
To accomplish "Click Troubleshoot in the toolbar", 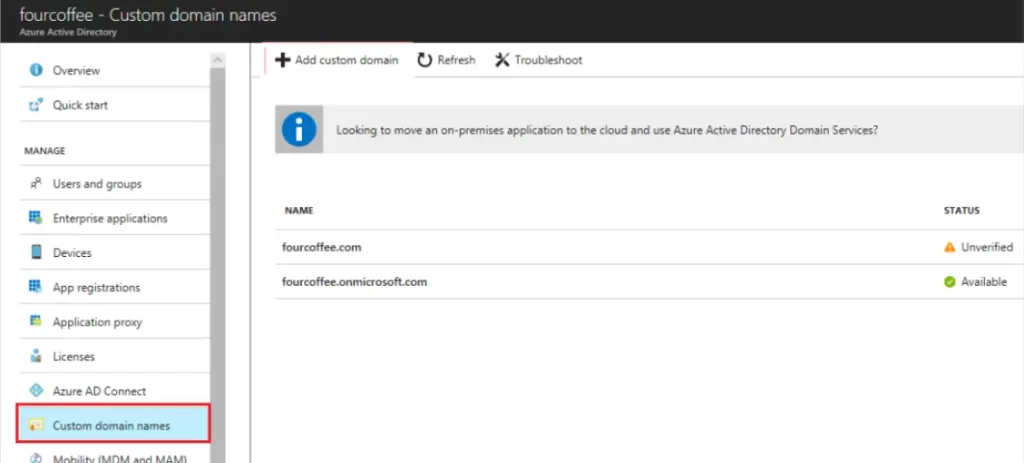I will 538,60.
